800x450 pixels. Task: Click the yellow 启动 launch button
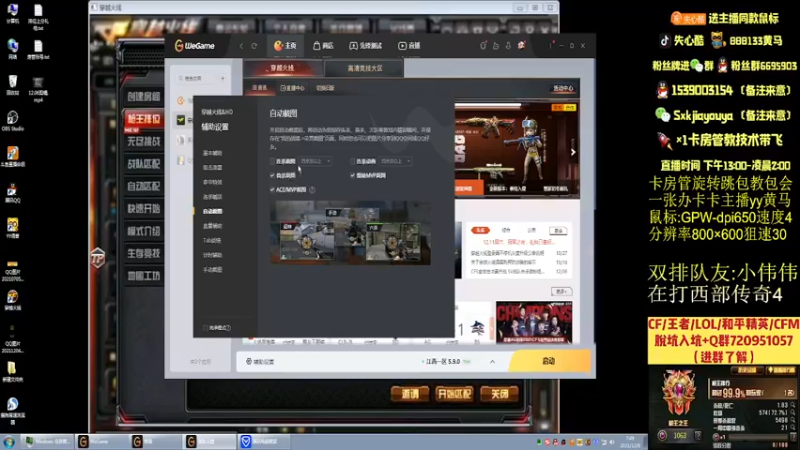click(x=548, y=361)
